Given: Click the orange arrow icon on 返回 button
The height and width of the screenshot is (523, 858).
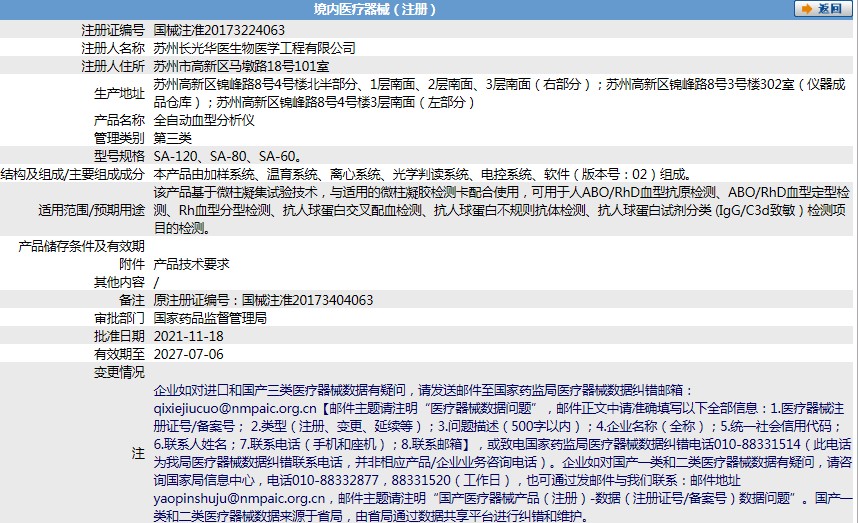Looking at the screenshot, I should click(x=807, y=9).
